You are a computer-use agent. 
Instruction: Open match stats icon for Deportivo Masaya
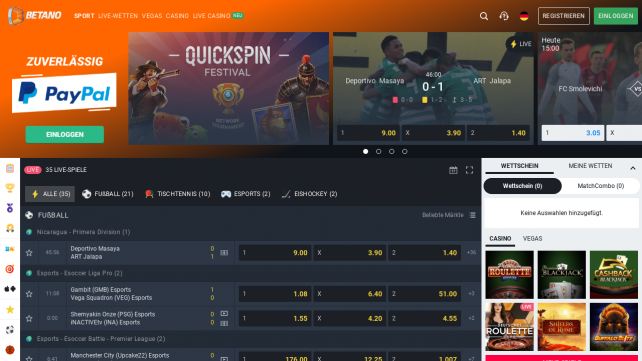click(x=224, y=253)
